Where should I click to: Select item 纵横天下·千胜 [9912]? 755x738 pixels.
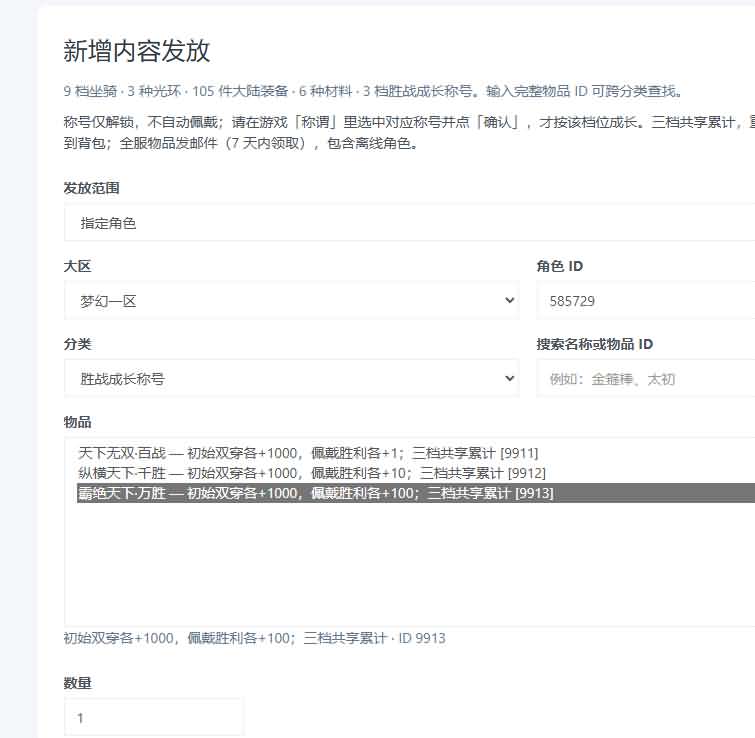[416, 473]
